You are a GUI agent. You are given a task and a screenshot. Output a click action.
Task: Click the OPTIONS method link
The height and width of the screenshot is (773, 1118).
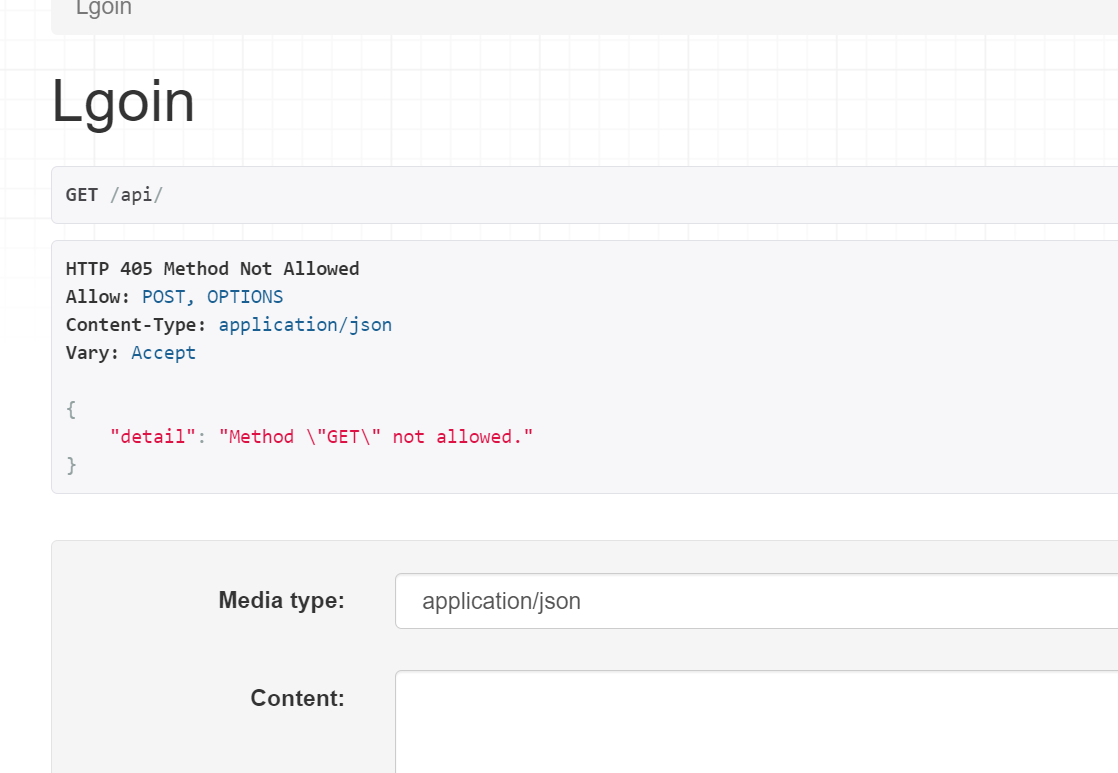[x=245, y=296]
